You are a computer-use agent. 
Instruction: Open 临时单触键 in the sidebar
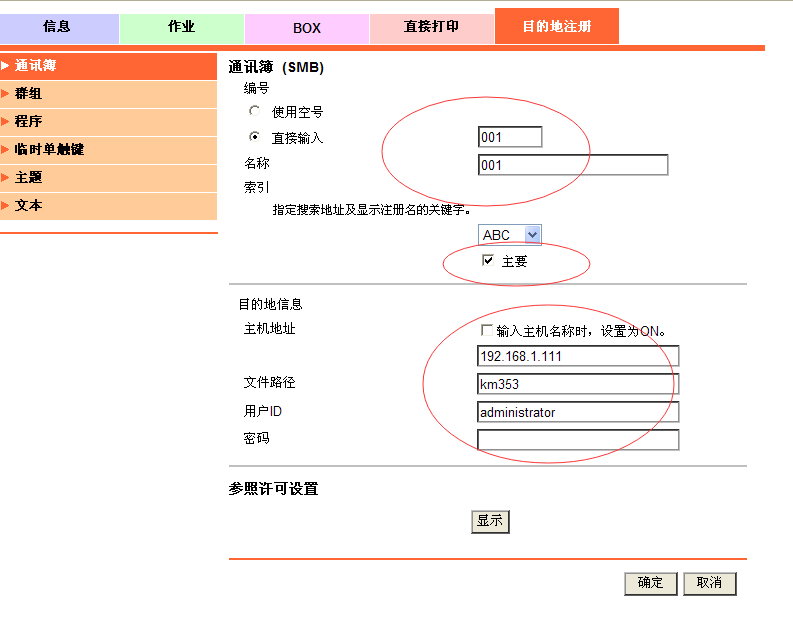[108, 150]
